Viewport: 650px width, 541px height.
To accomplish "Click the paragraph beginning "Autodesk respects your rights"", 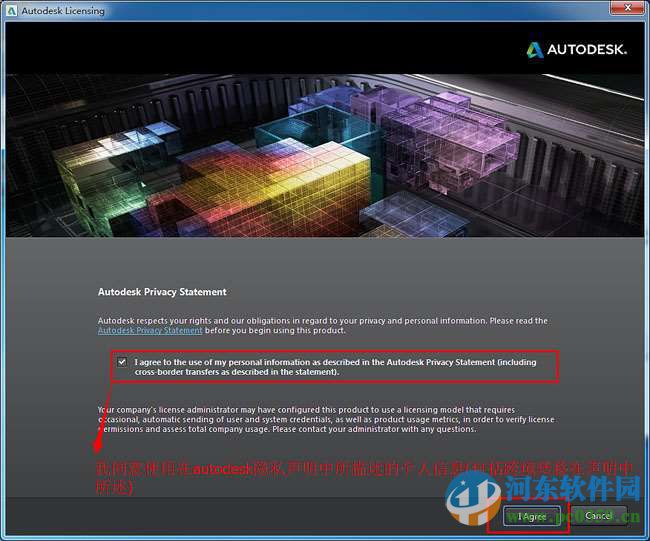I will point(323,325).
